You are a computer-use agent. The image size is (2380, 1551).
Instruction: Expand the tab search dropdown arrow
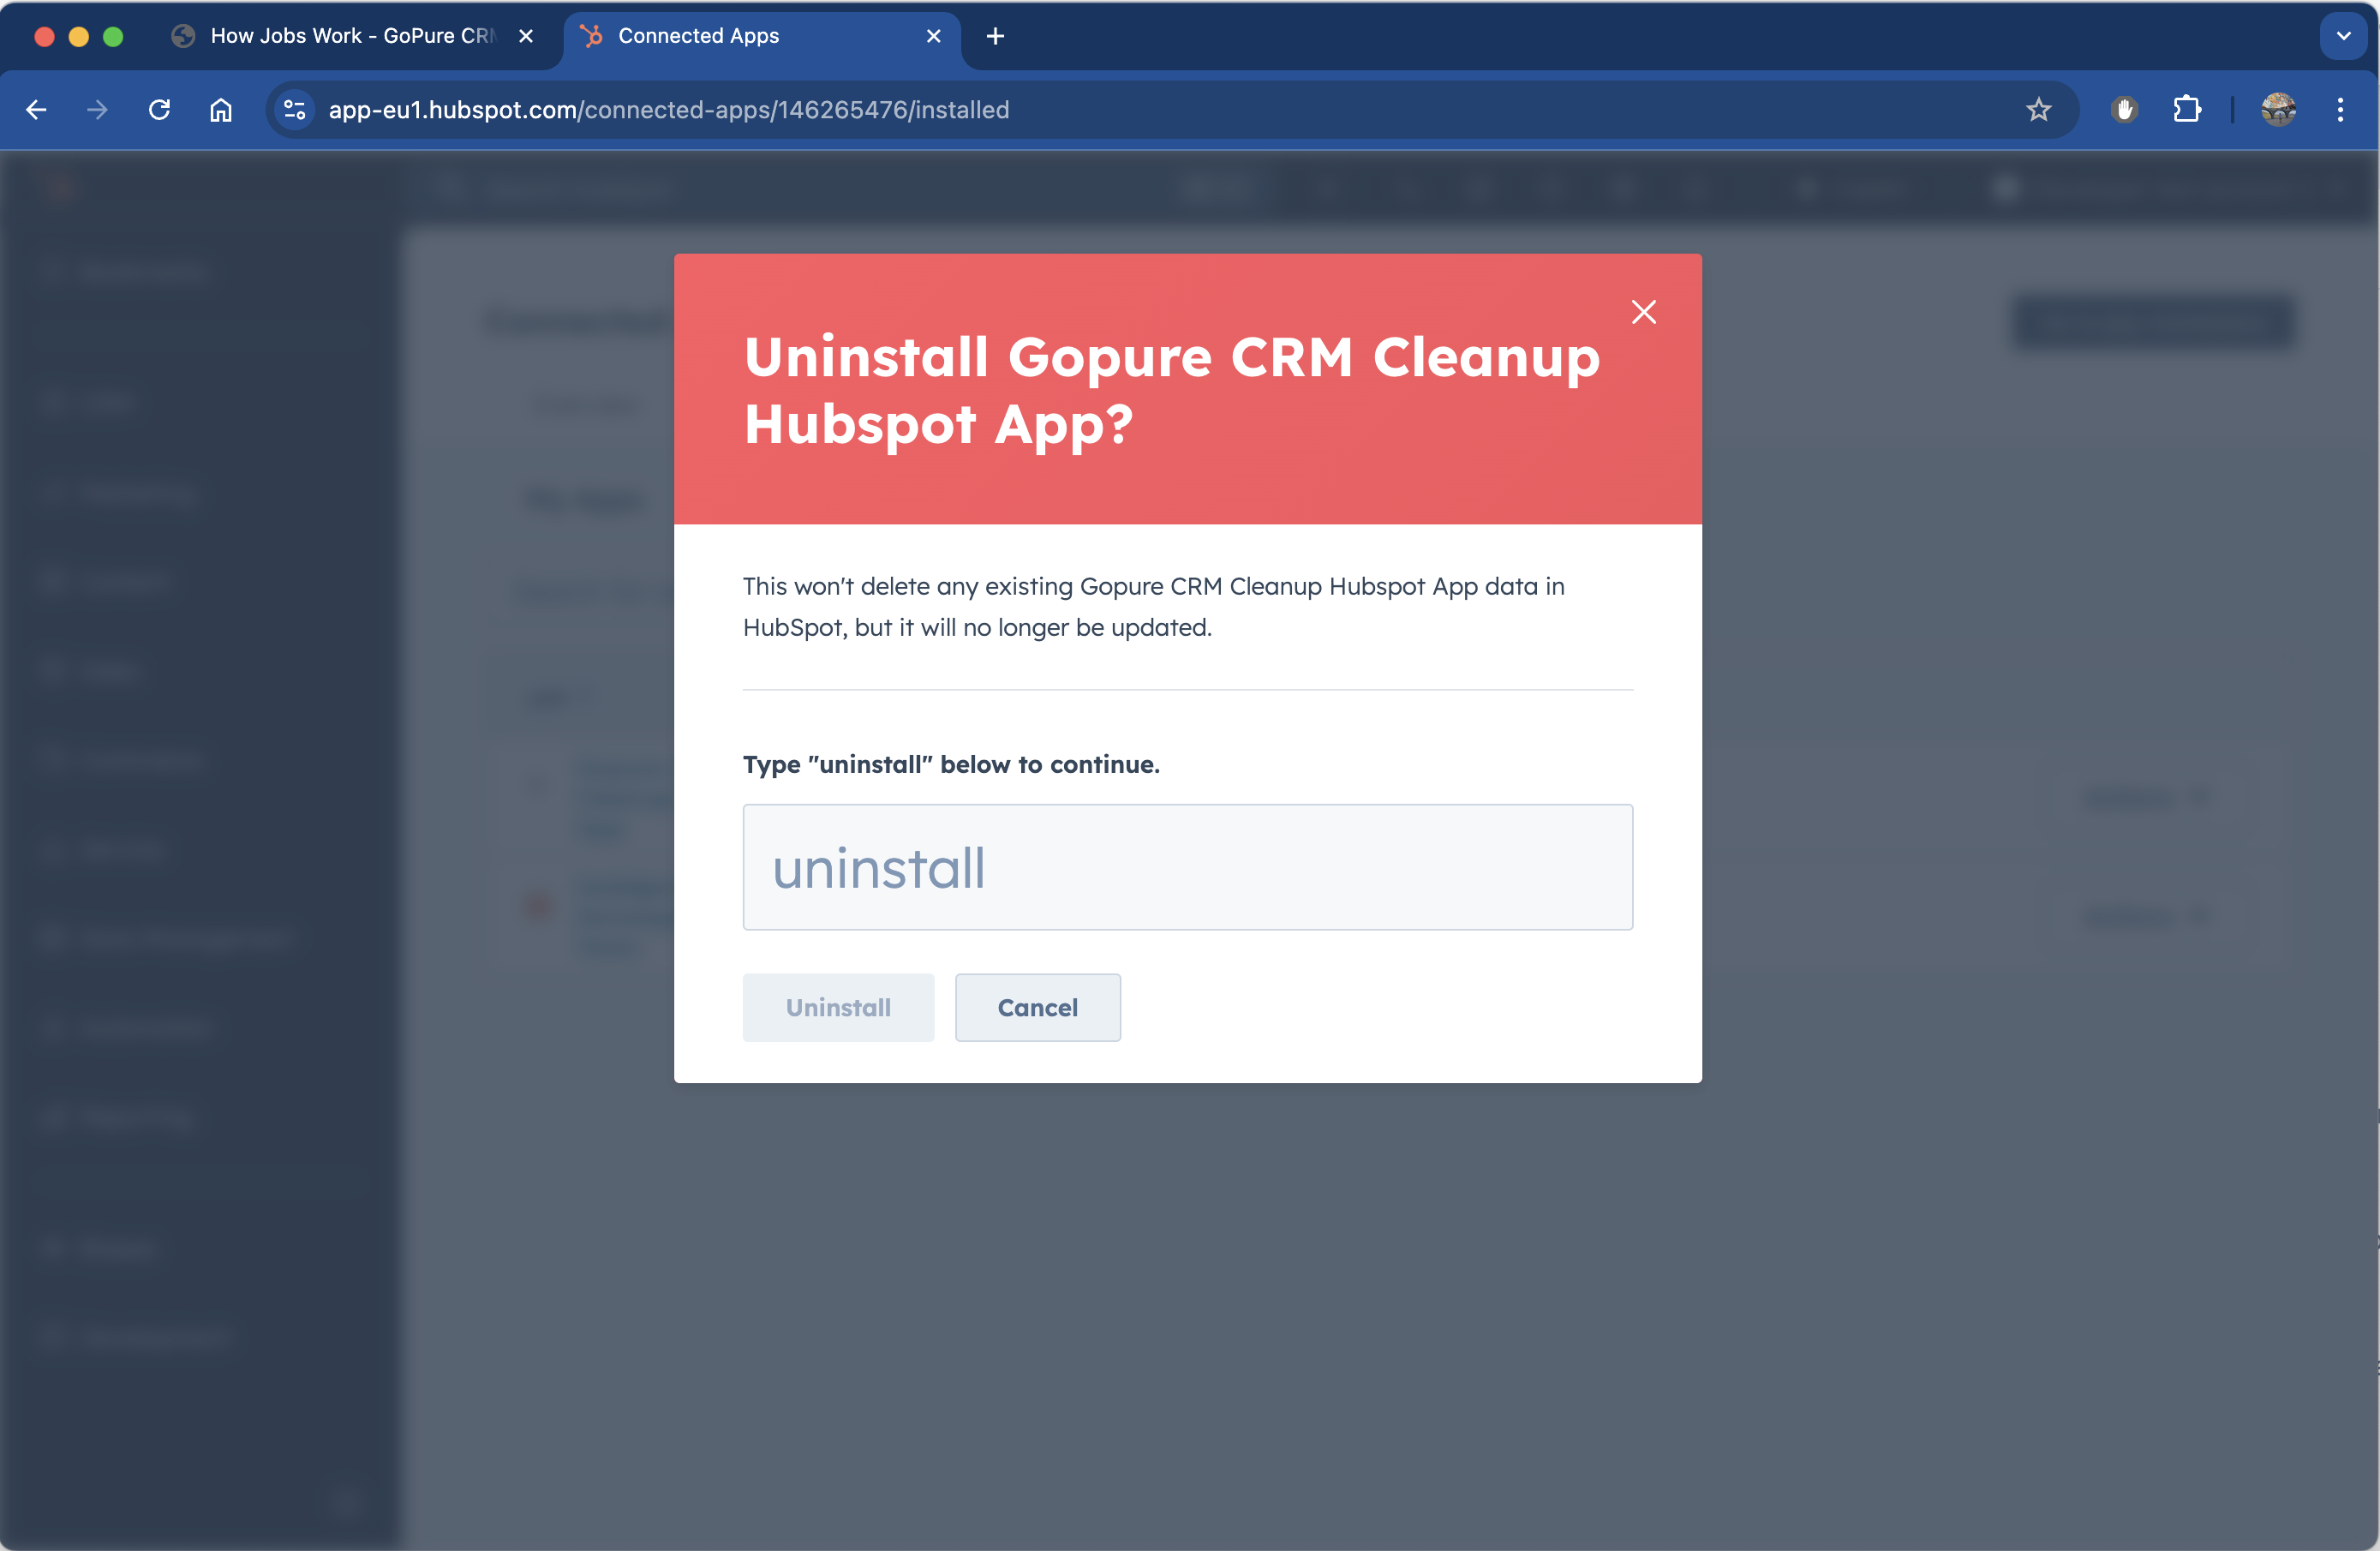point(2342,36)
